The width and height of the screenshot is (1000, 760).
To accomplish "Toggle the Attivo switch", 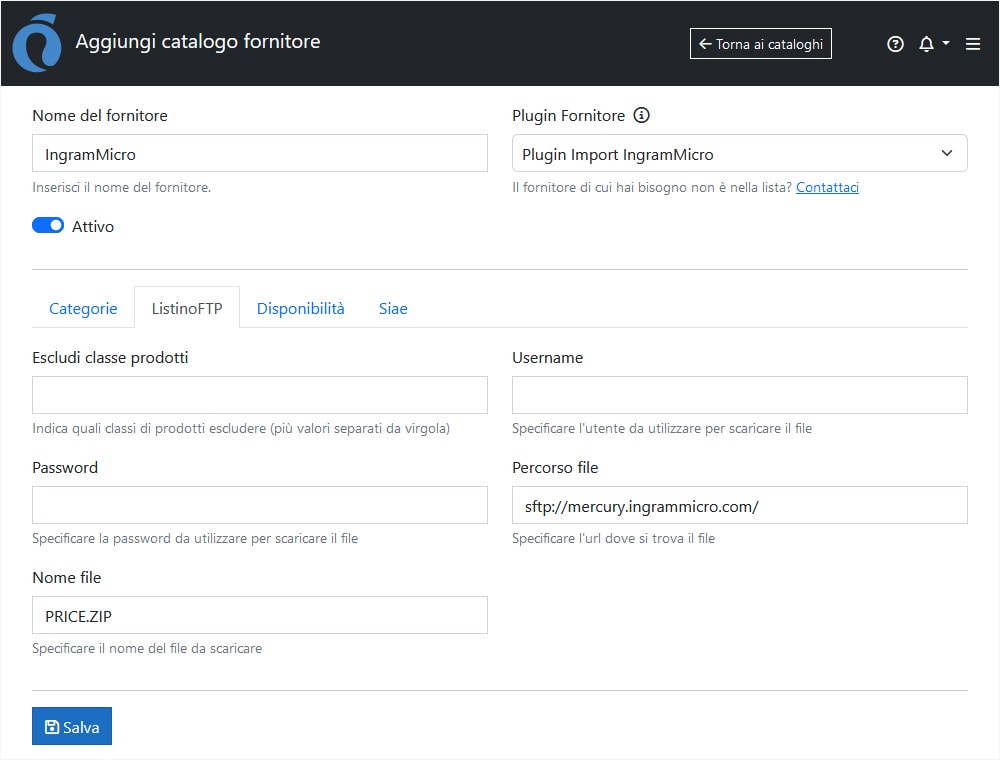I will pos(48,226).
